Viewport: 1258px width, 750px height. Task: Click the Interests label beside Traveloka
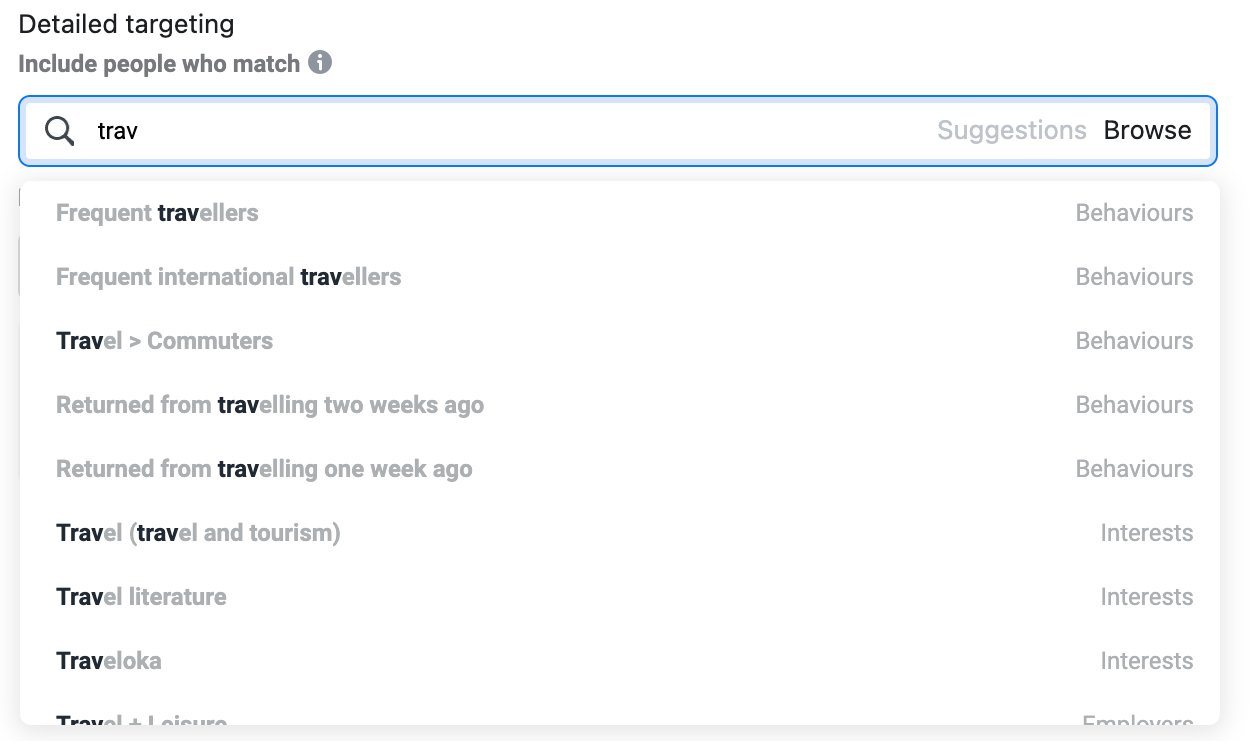pyautogui.click(x=1147, y=660)
